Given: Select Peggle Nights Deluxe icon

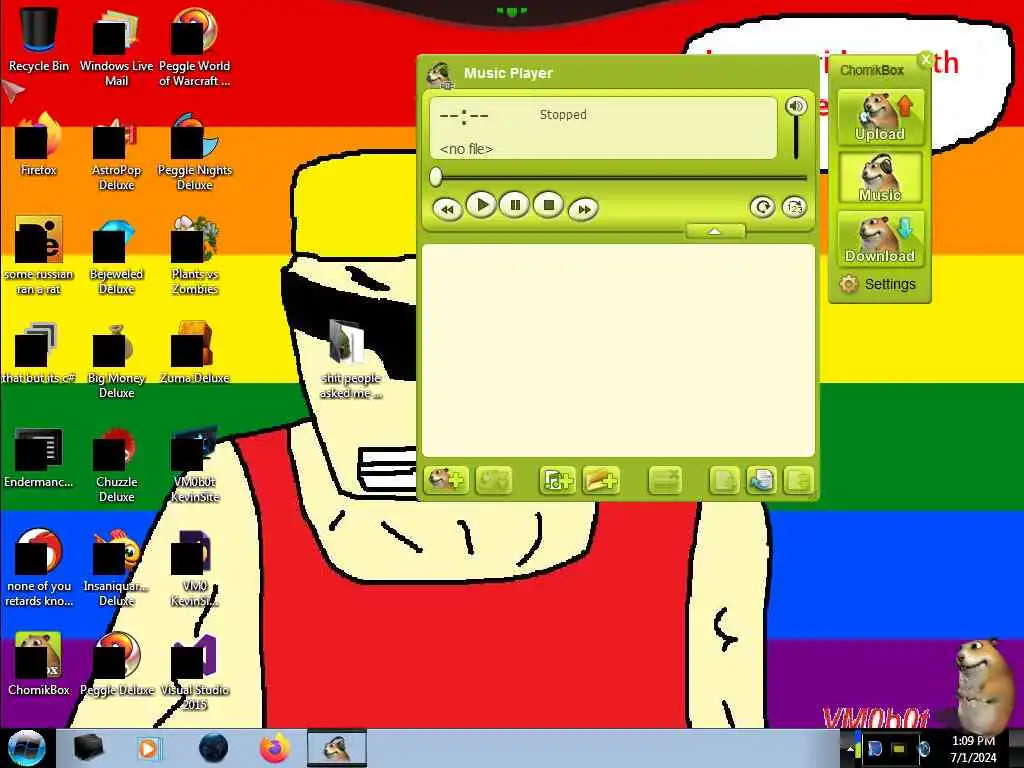Looking at the screenshot, I should point(195,152).
